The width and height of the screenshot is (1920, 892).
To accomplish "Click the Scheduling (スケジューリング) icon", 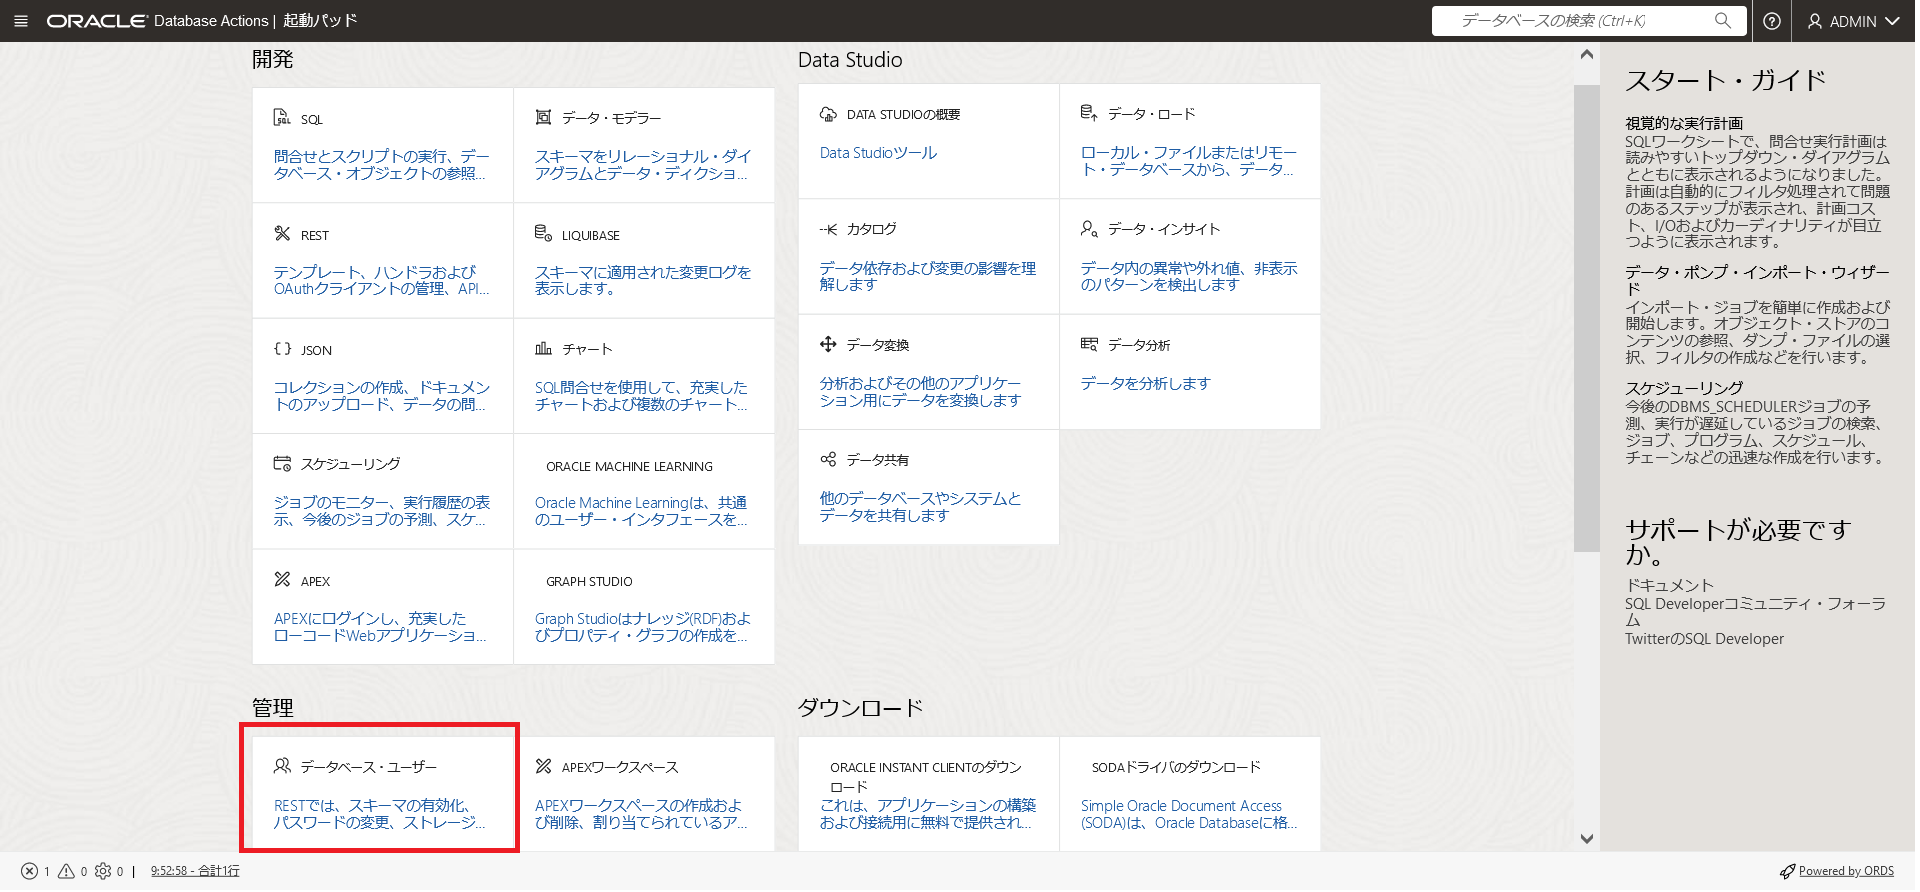I will point(282,464).
